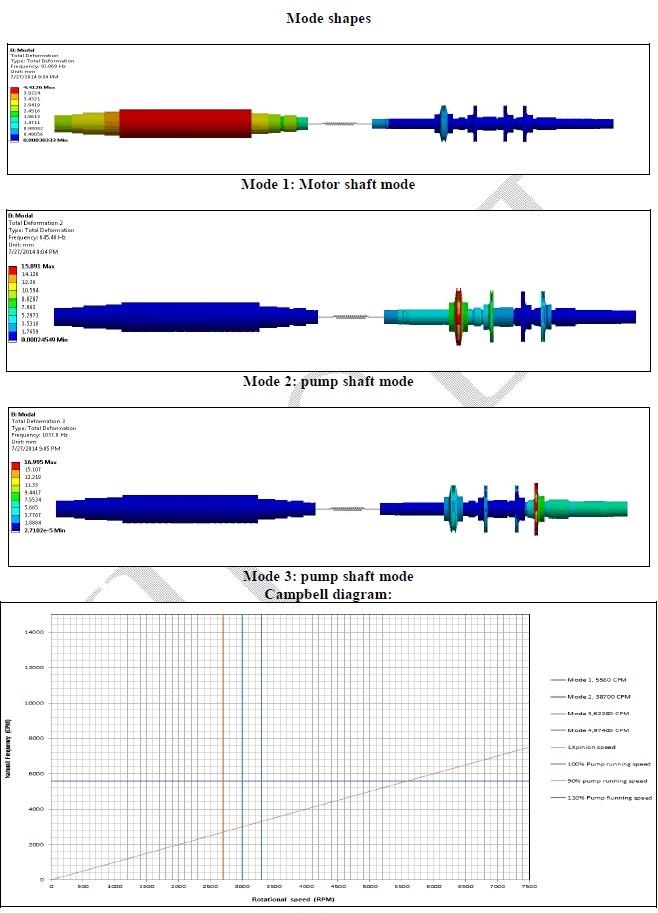Click the 'Mode shapes' heading
This screenshot has width=658, height=913.
tap(328, 19)
